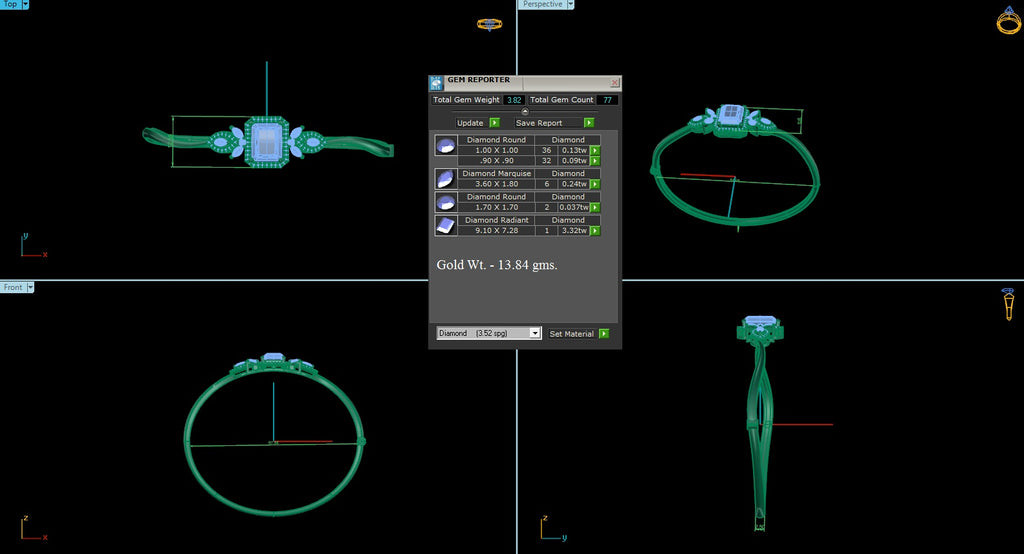Click the first Diamond Round gem icon

click(x=446, y=146)
